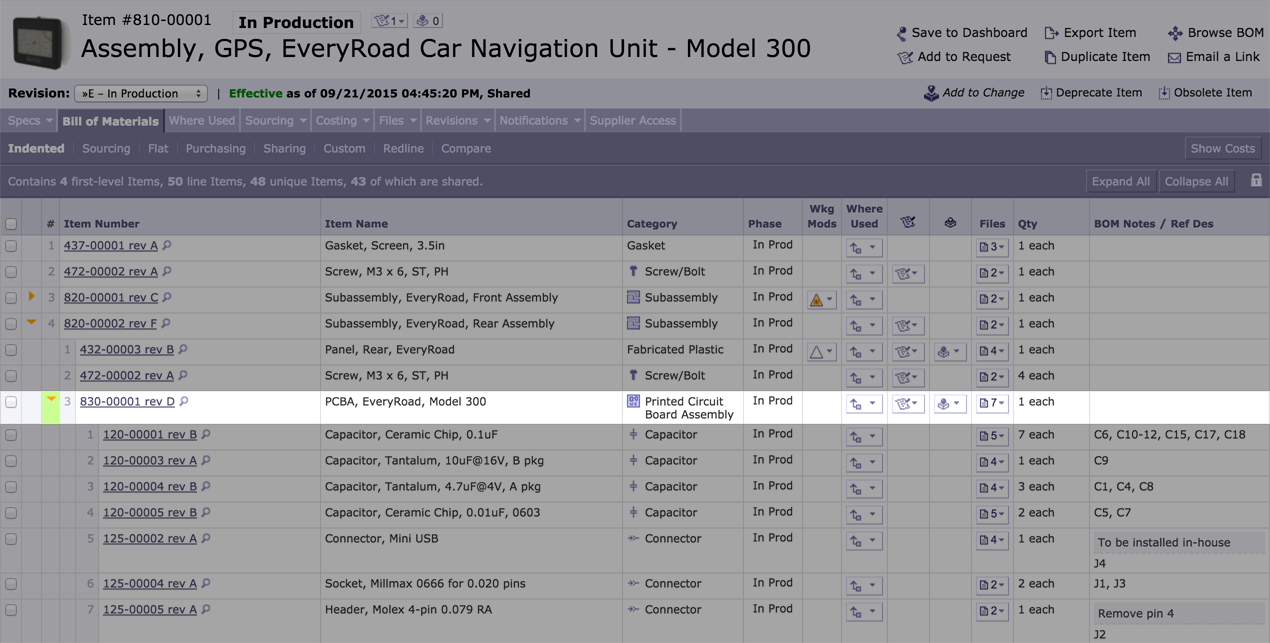Check the box for row 120-00001 rev B
The image size is (1270, 643).
(11, 435)
